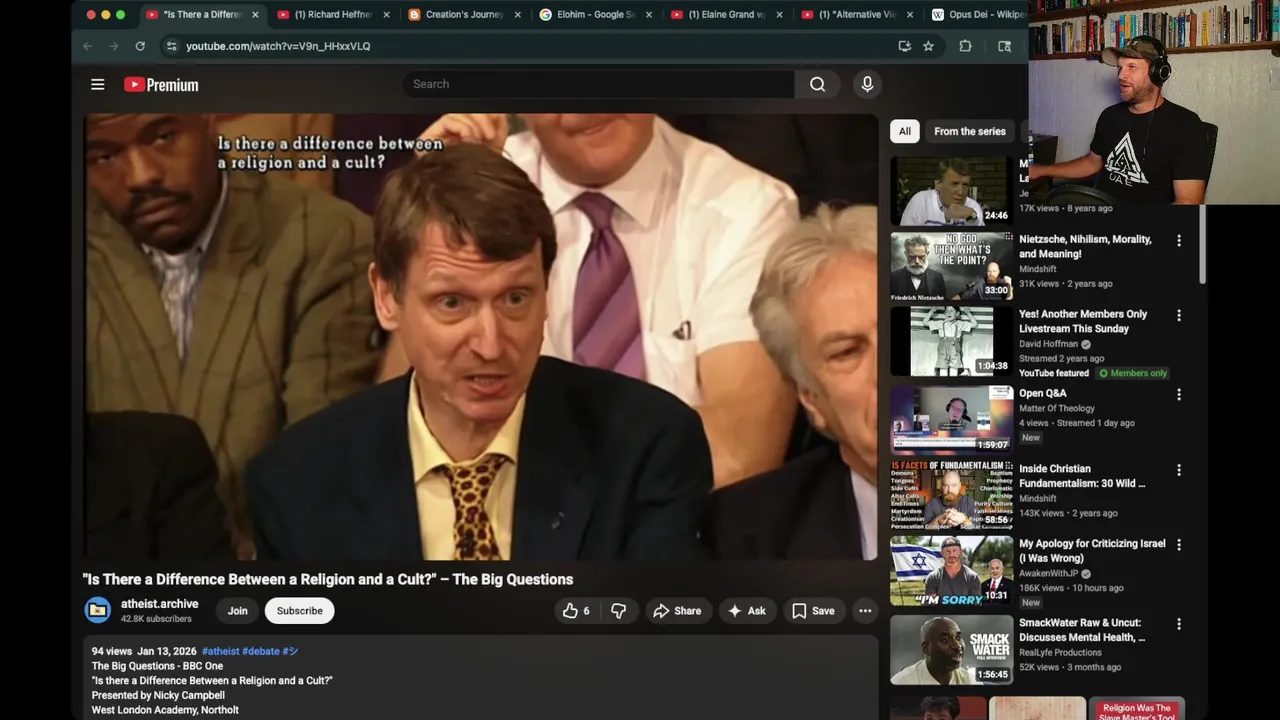Open options menu for Inside Christian Fundamentalism video
1280x720 pixels.
tap(1178, 470)
